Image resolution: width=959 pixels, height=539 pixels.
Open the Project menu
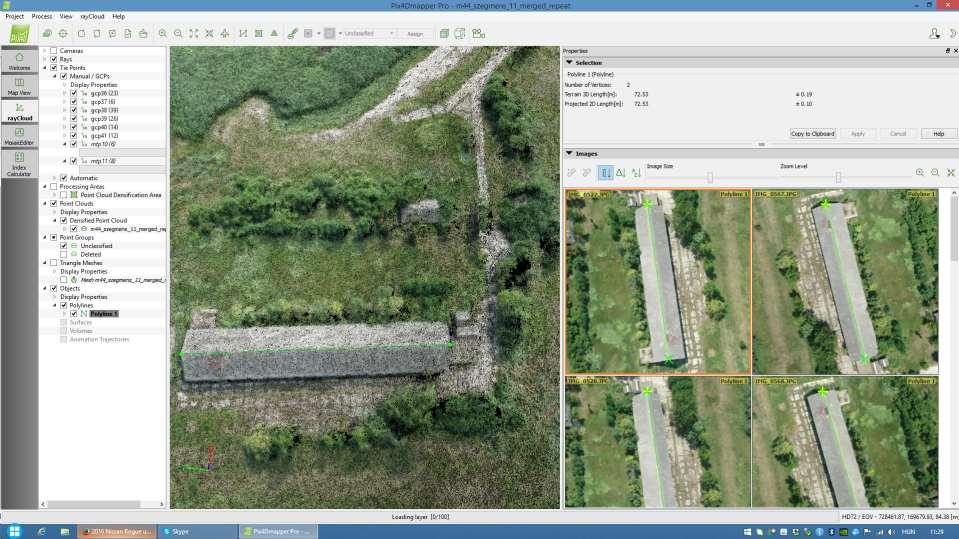click(15, 17)
